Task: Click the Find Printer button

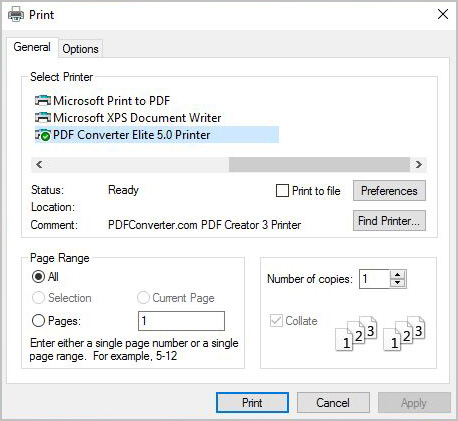Action: point(389,221)
